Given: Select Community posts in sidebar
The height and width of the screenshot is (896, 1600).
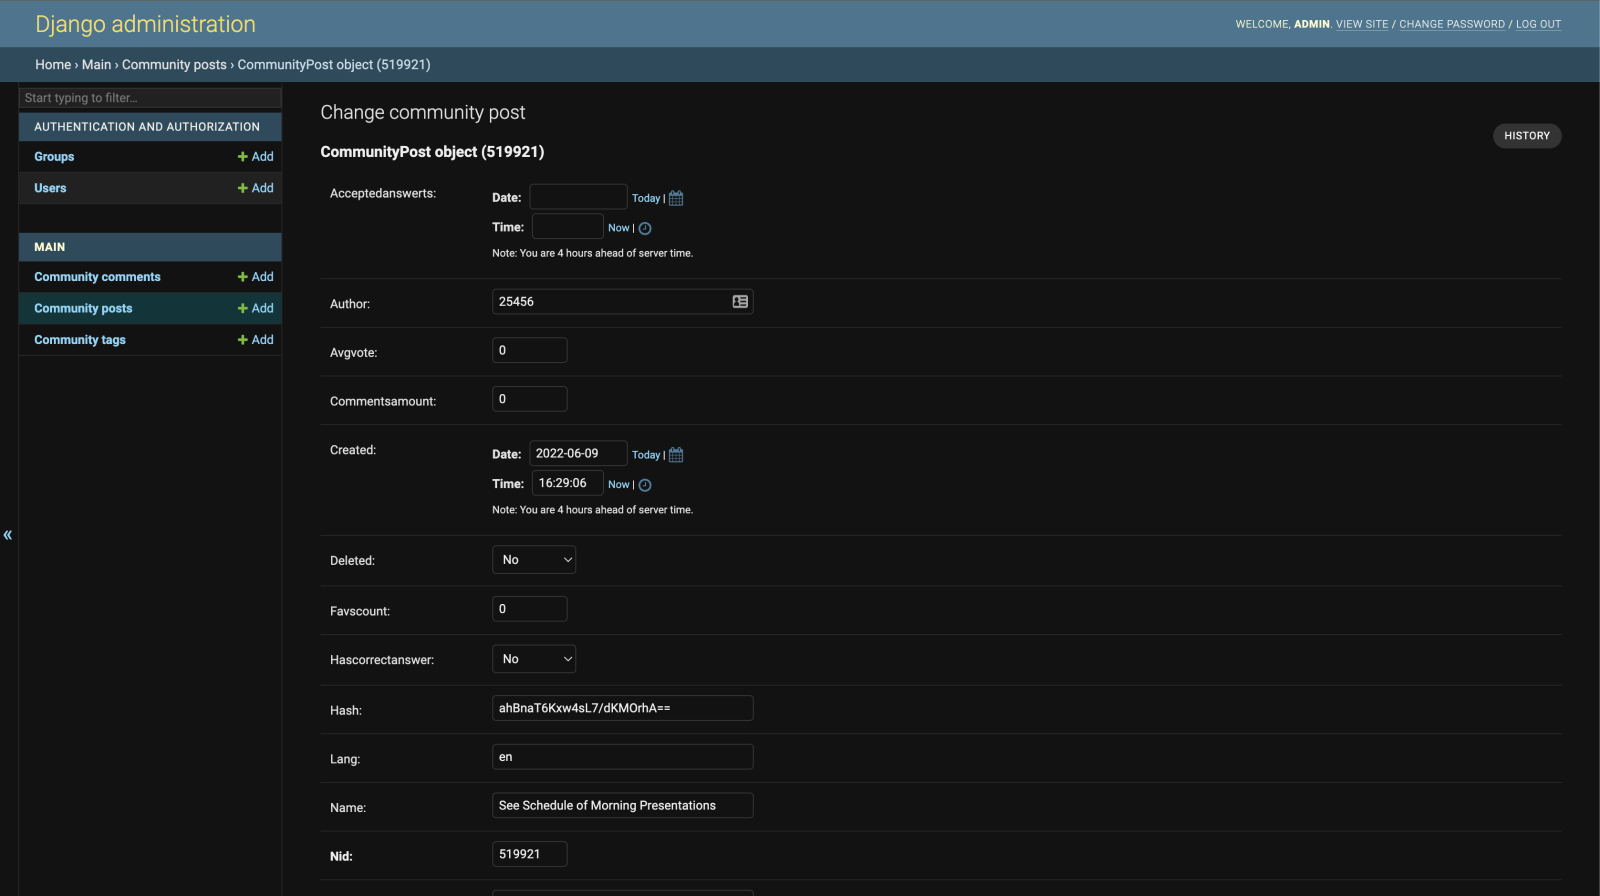Looking at the screenshot, I should tap(83, 309).
